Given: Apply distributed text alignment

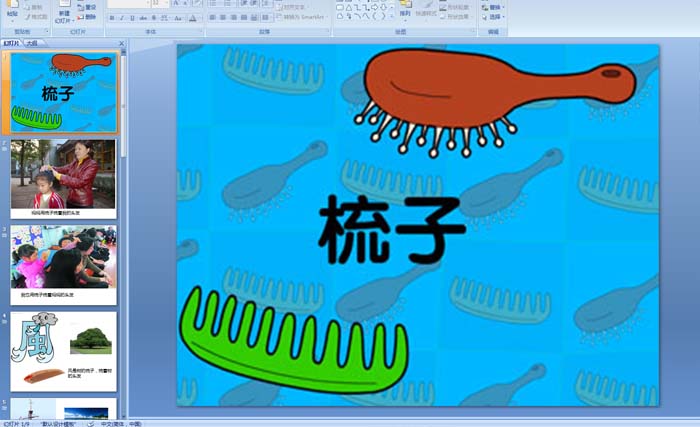Looking at the screenshot, I should click(254, 17).
